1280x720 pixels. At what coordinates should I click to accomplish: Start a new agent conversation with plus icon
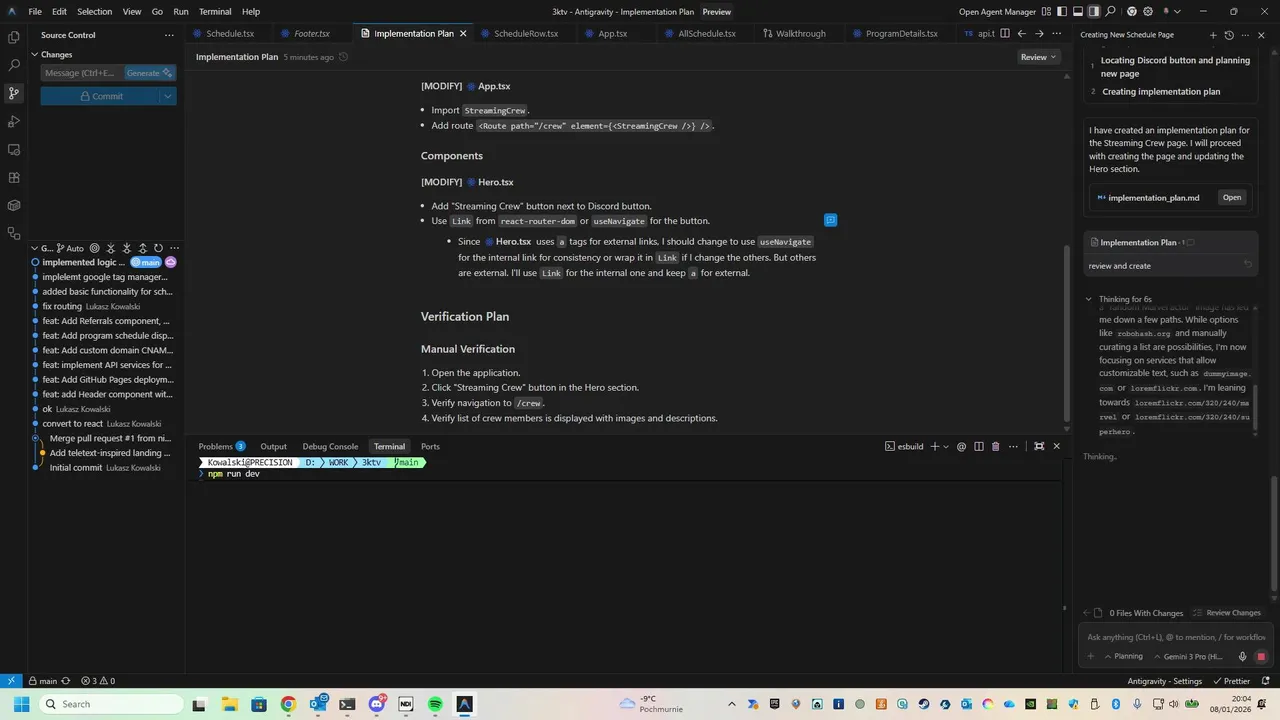pyautogui.click(x=1213, y=35)
